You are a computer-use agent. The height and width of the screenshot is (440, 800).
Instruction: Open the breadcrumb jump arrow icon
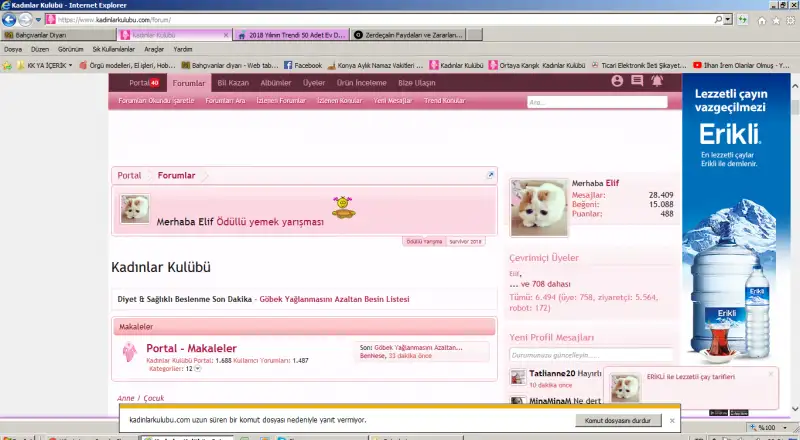click(x=490, y=175)
